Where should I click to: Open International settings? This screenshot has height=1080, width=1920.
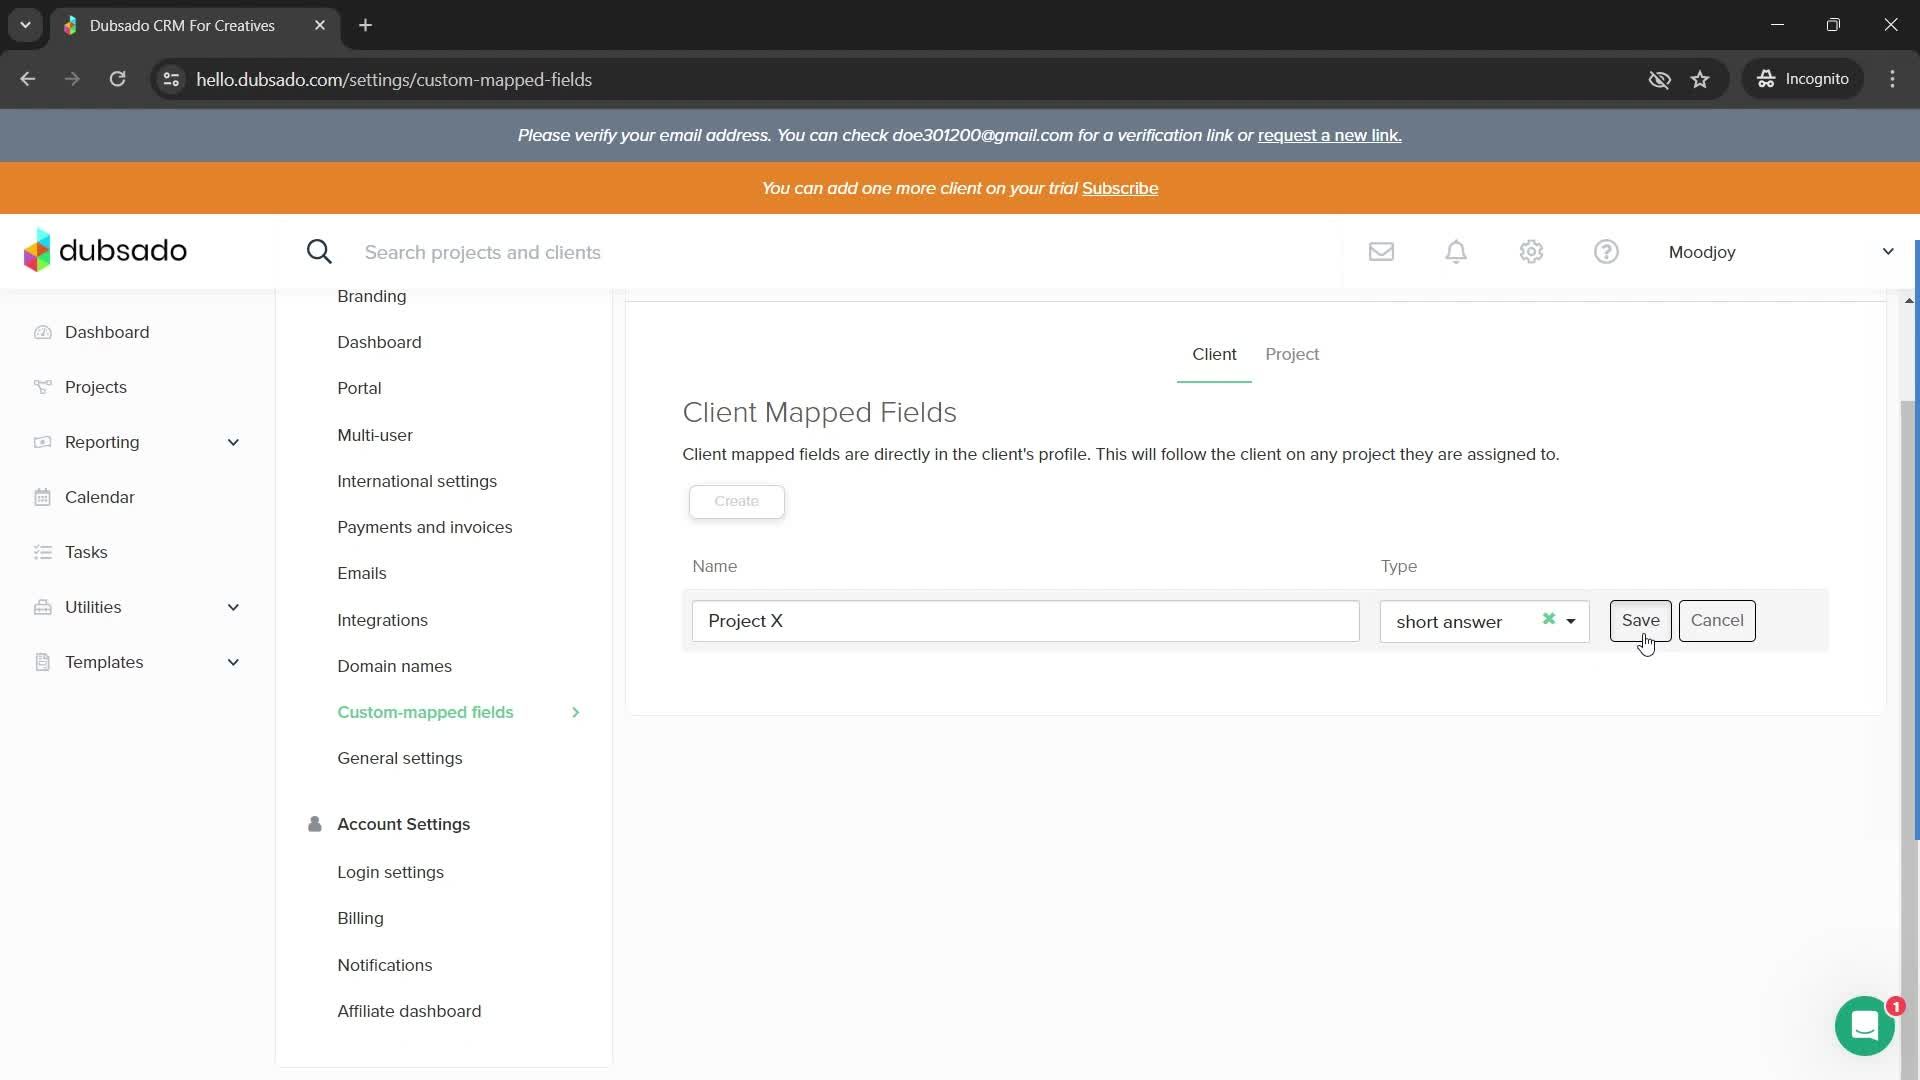[x=416, y=481]
